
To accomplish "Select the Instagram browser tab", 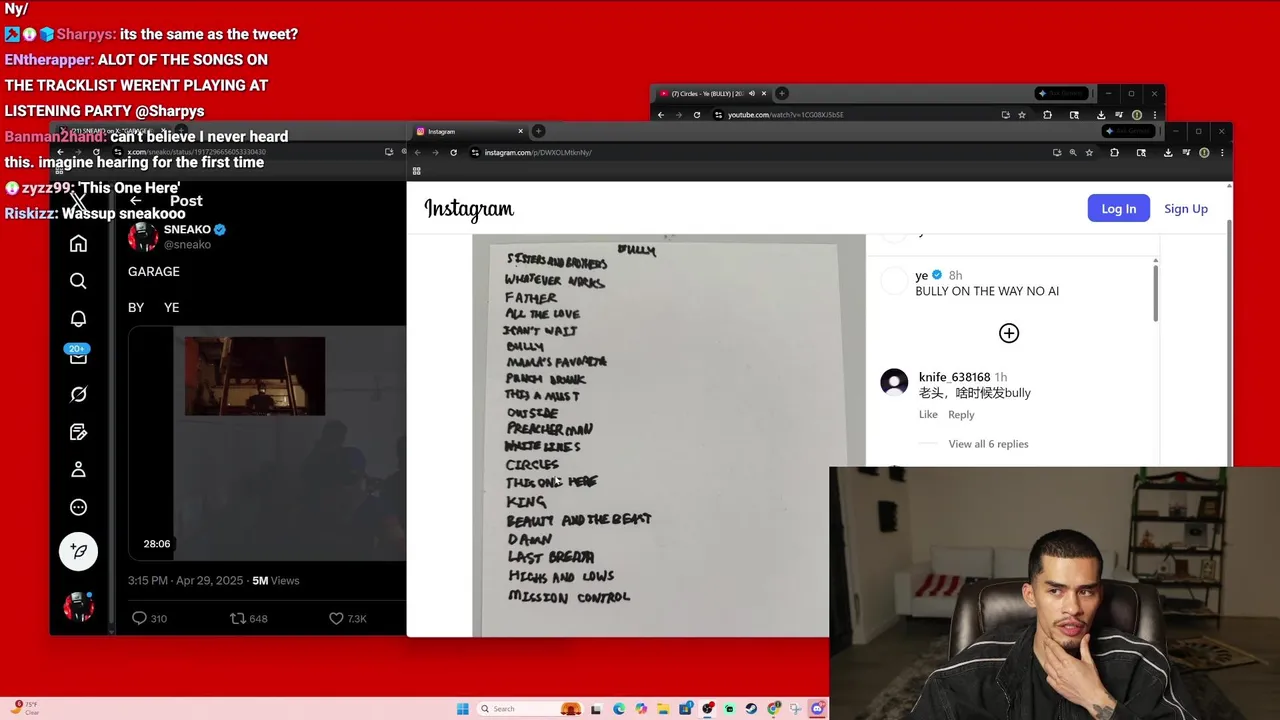I will (x=469, y=131).
